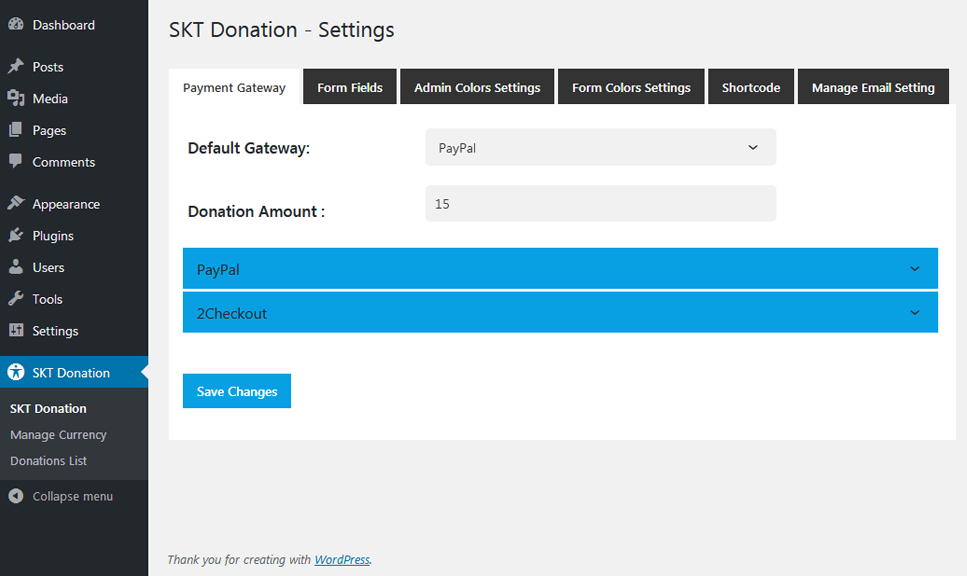
Task: Switch to the Form Fields tab
Action: (350, 88)
